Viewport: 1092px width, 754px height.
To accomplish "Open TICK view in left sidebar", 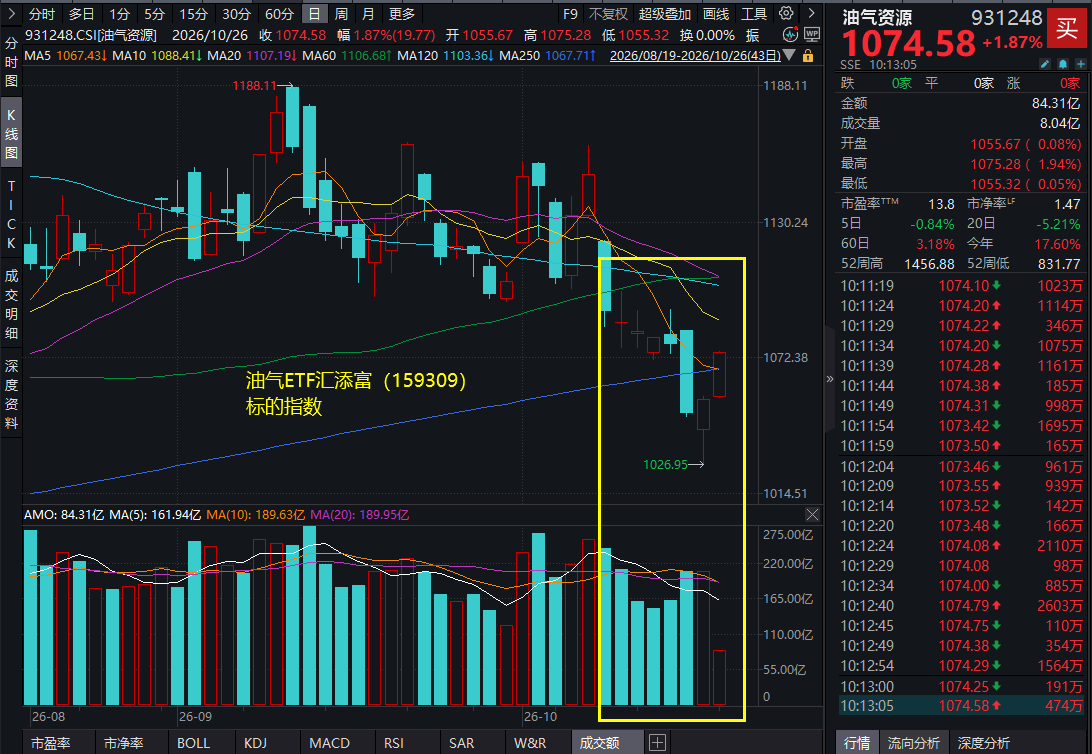I will [11, 214].
